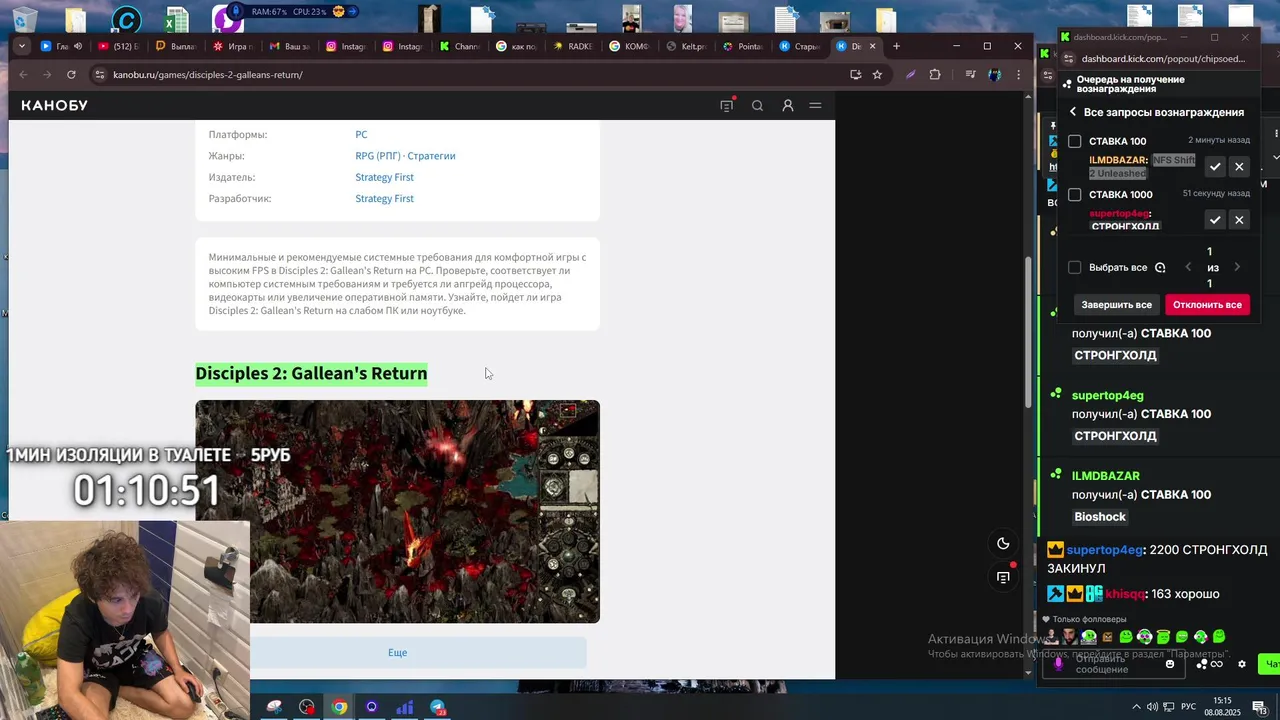The width and height of the screenshot is (1280, 720).
Task: Switch to the Выплат tab
Action: point(175,46)
